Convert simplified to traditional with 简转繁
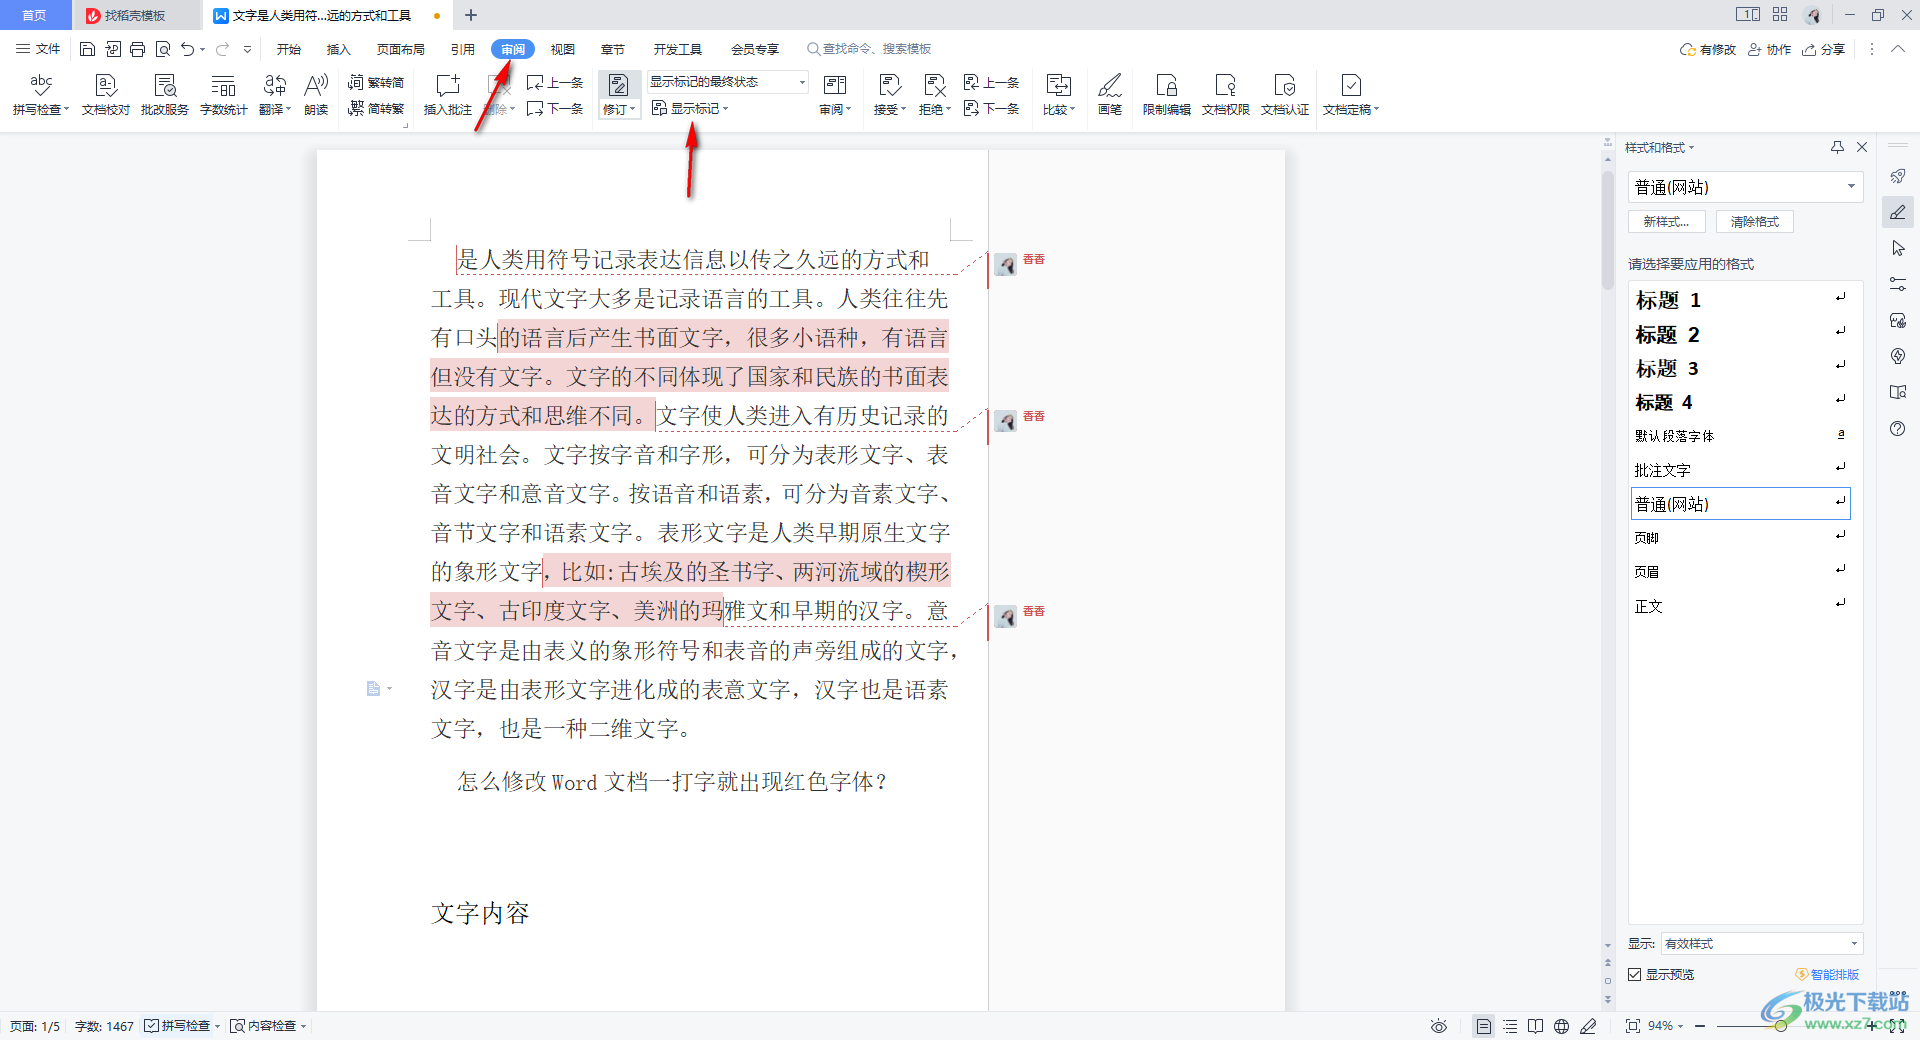1920x1040 pixels. click(376, 108)
